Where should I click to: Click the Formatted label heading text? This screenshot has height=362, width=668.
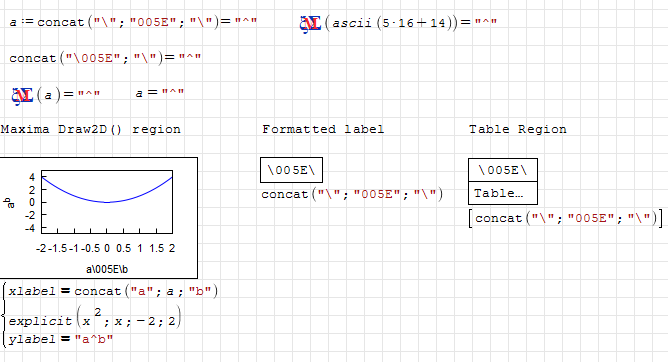coord(323,129)
